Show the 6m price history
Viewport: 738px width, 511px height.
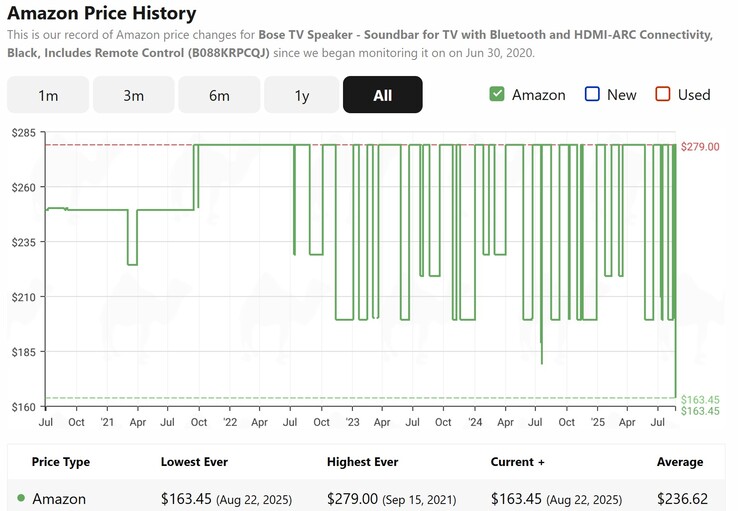pos(219,95)
